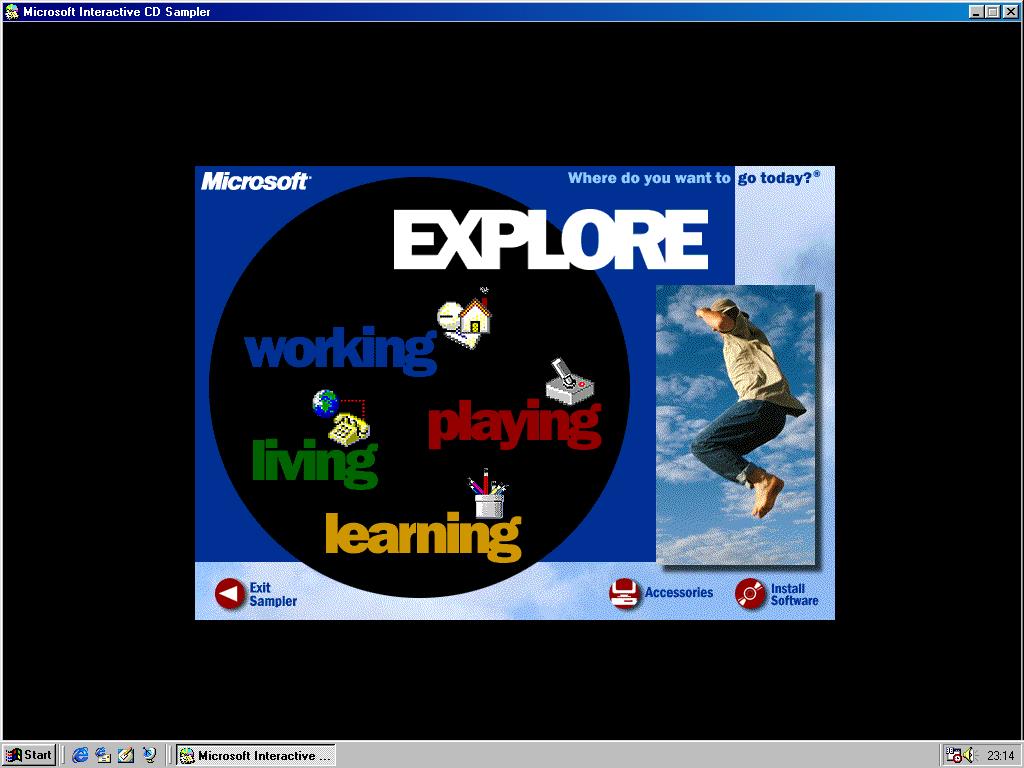Open the View Channels quick launch icon
The image size is (1024, 768).
click(x=150, y=755)
